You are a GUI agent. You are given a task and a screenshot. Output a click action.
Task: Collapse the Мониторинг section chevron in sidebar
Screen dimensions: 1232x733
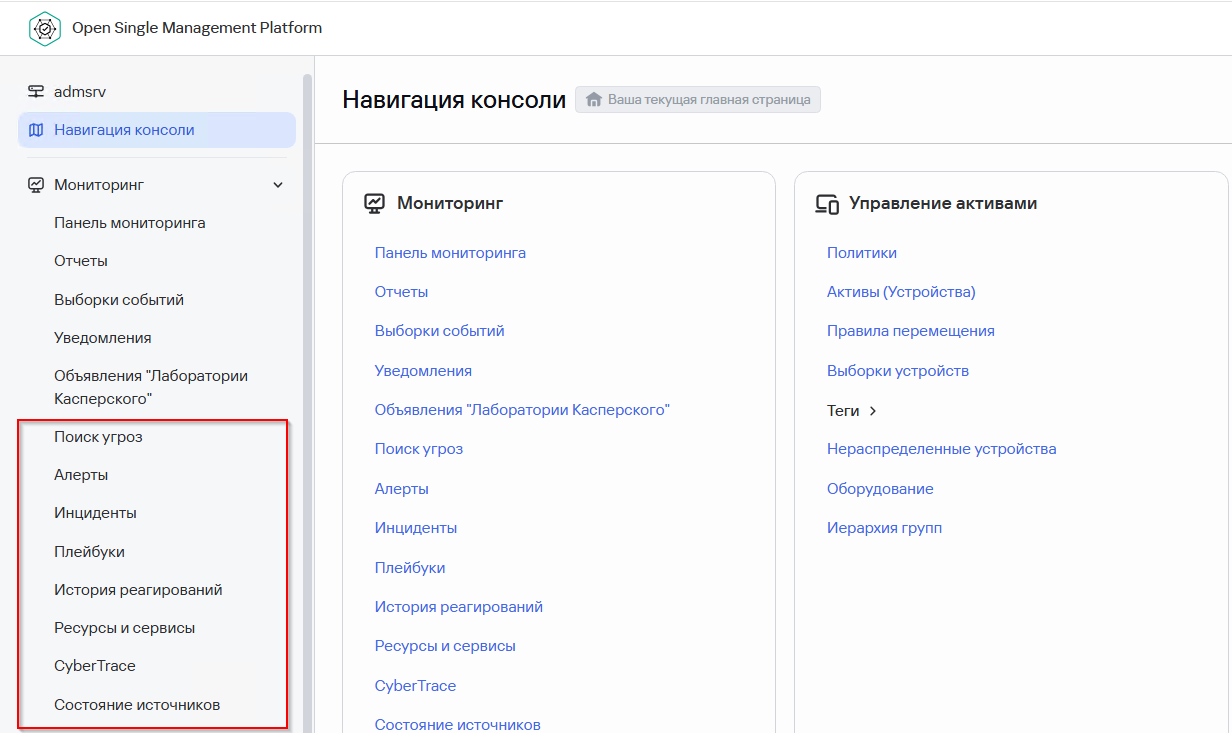pyautogui.click(x=278, y=185)
